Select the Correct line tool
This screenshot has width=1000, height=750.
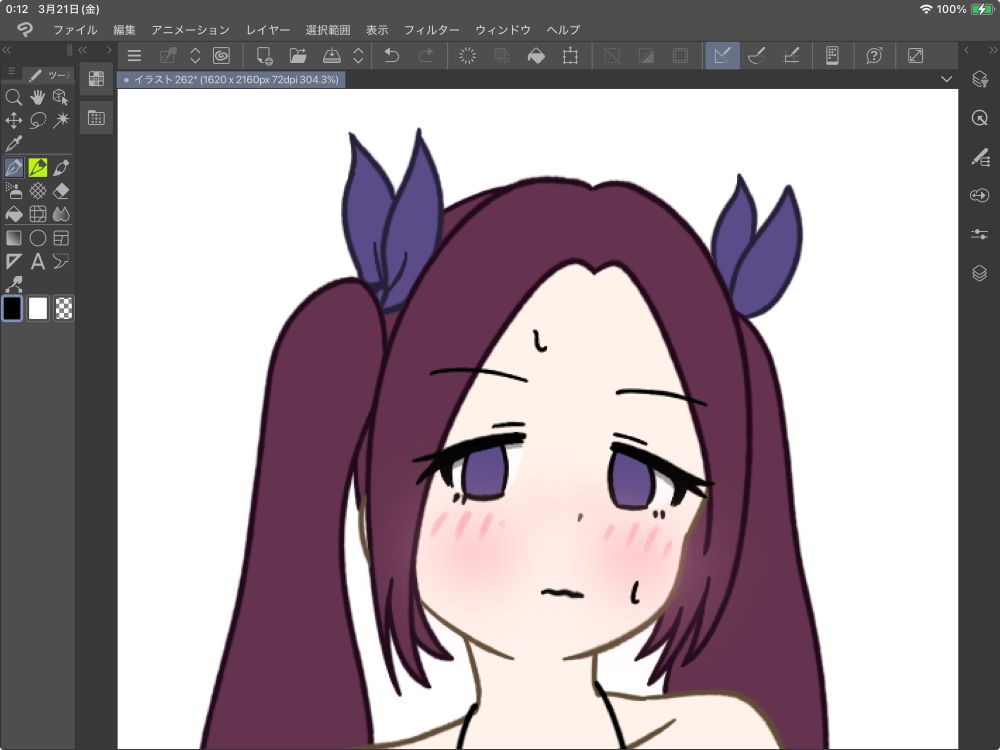[x=13, y=284]
